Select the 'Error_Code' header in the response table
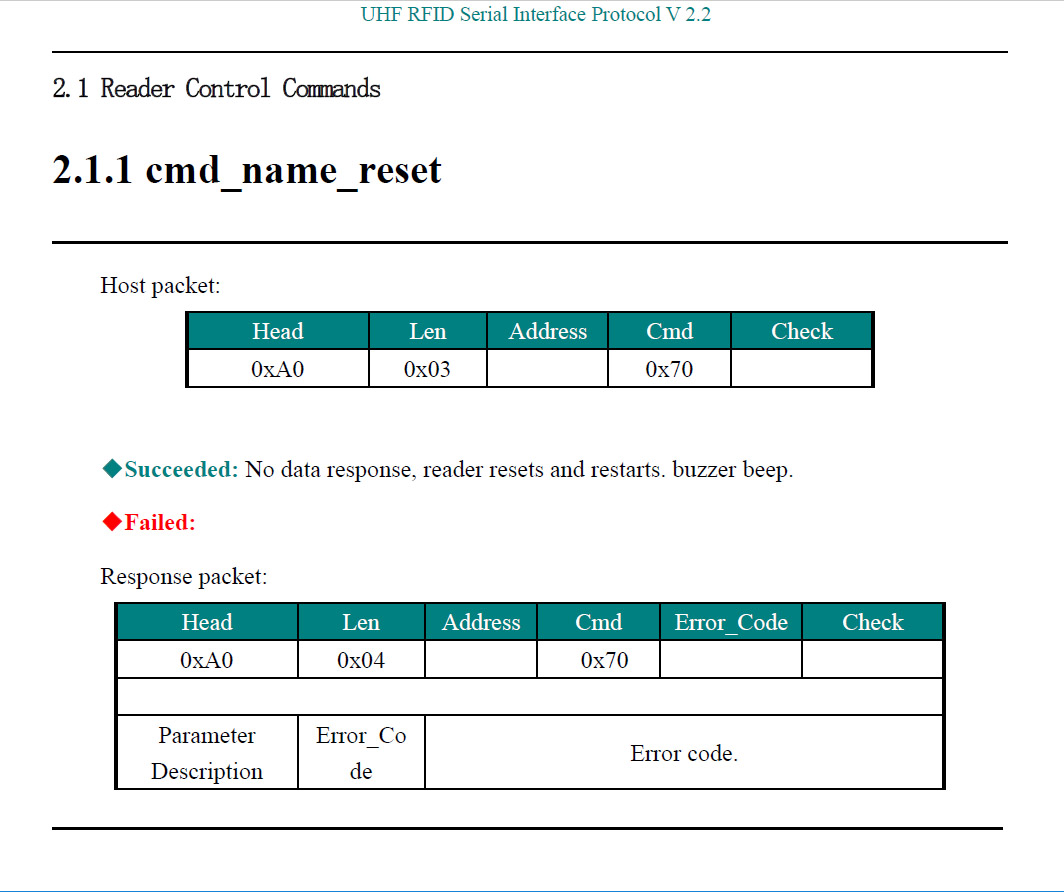 [x=731, y=622]
